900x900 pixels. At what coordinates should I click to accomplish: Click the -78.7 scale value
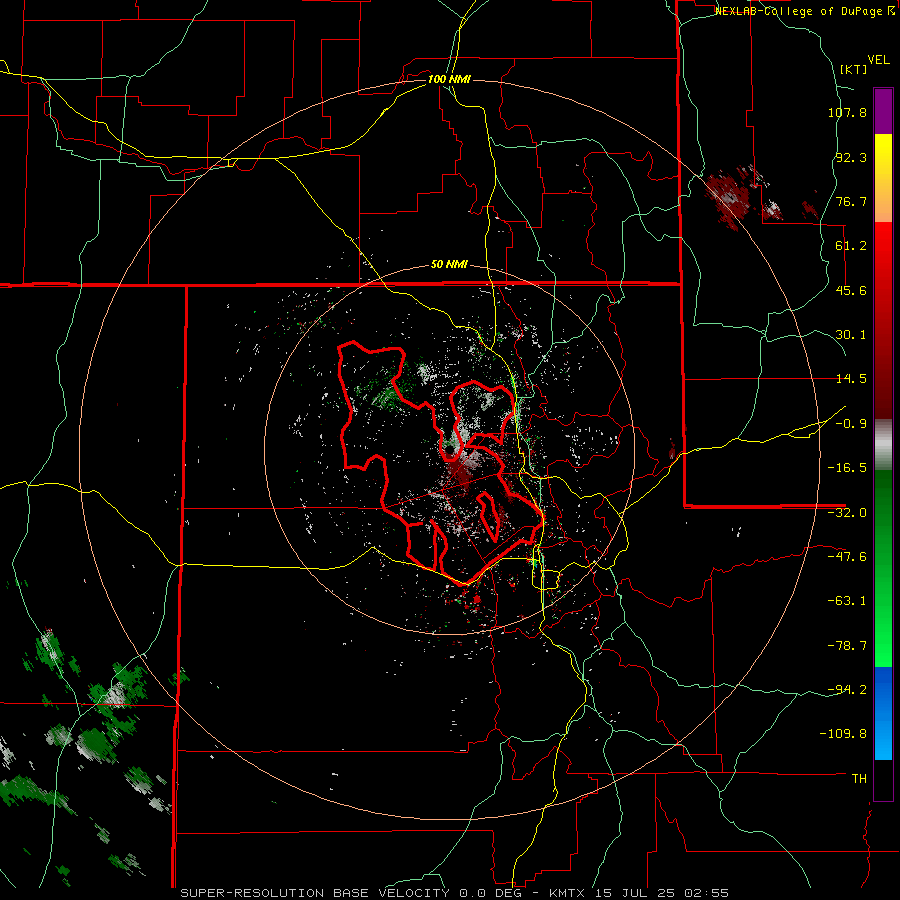(x=847, y=646)
